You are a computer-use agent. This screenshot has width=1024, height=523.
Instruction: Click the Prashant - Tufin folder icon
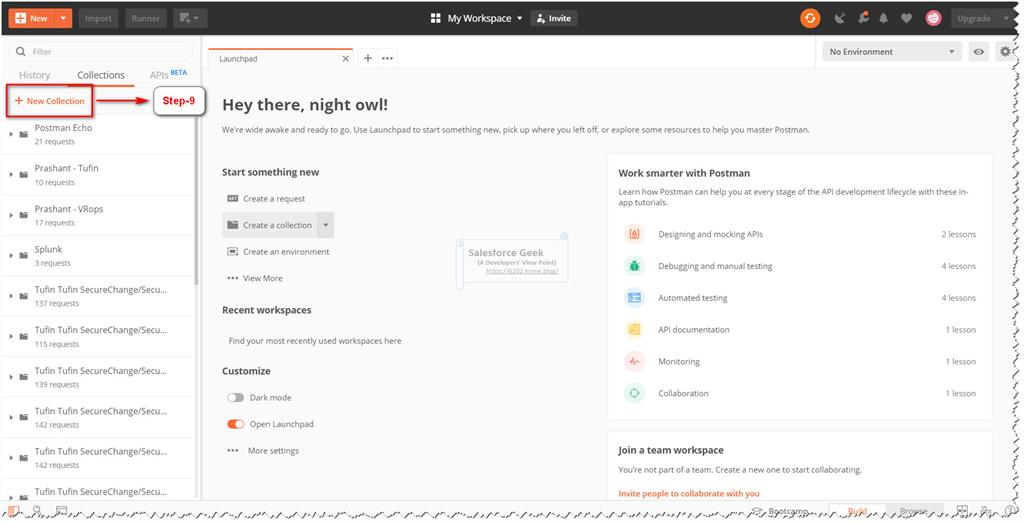[x=24, y=175]
